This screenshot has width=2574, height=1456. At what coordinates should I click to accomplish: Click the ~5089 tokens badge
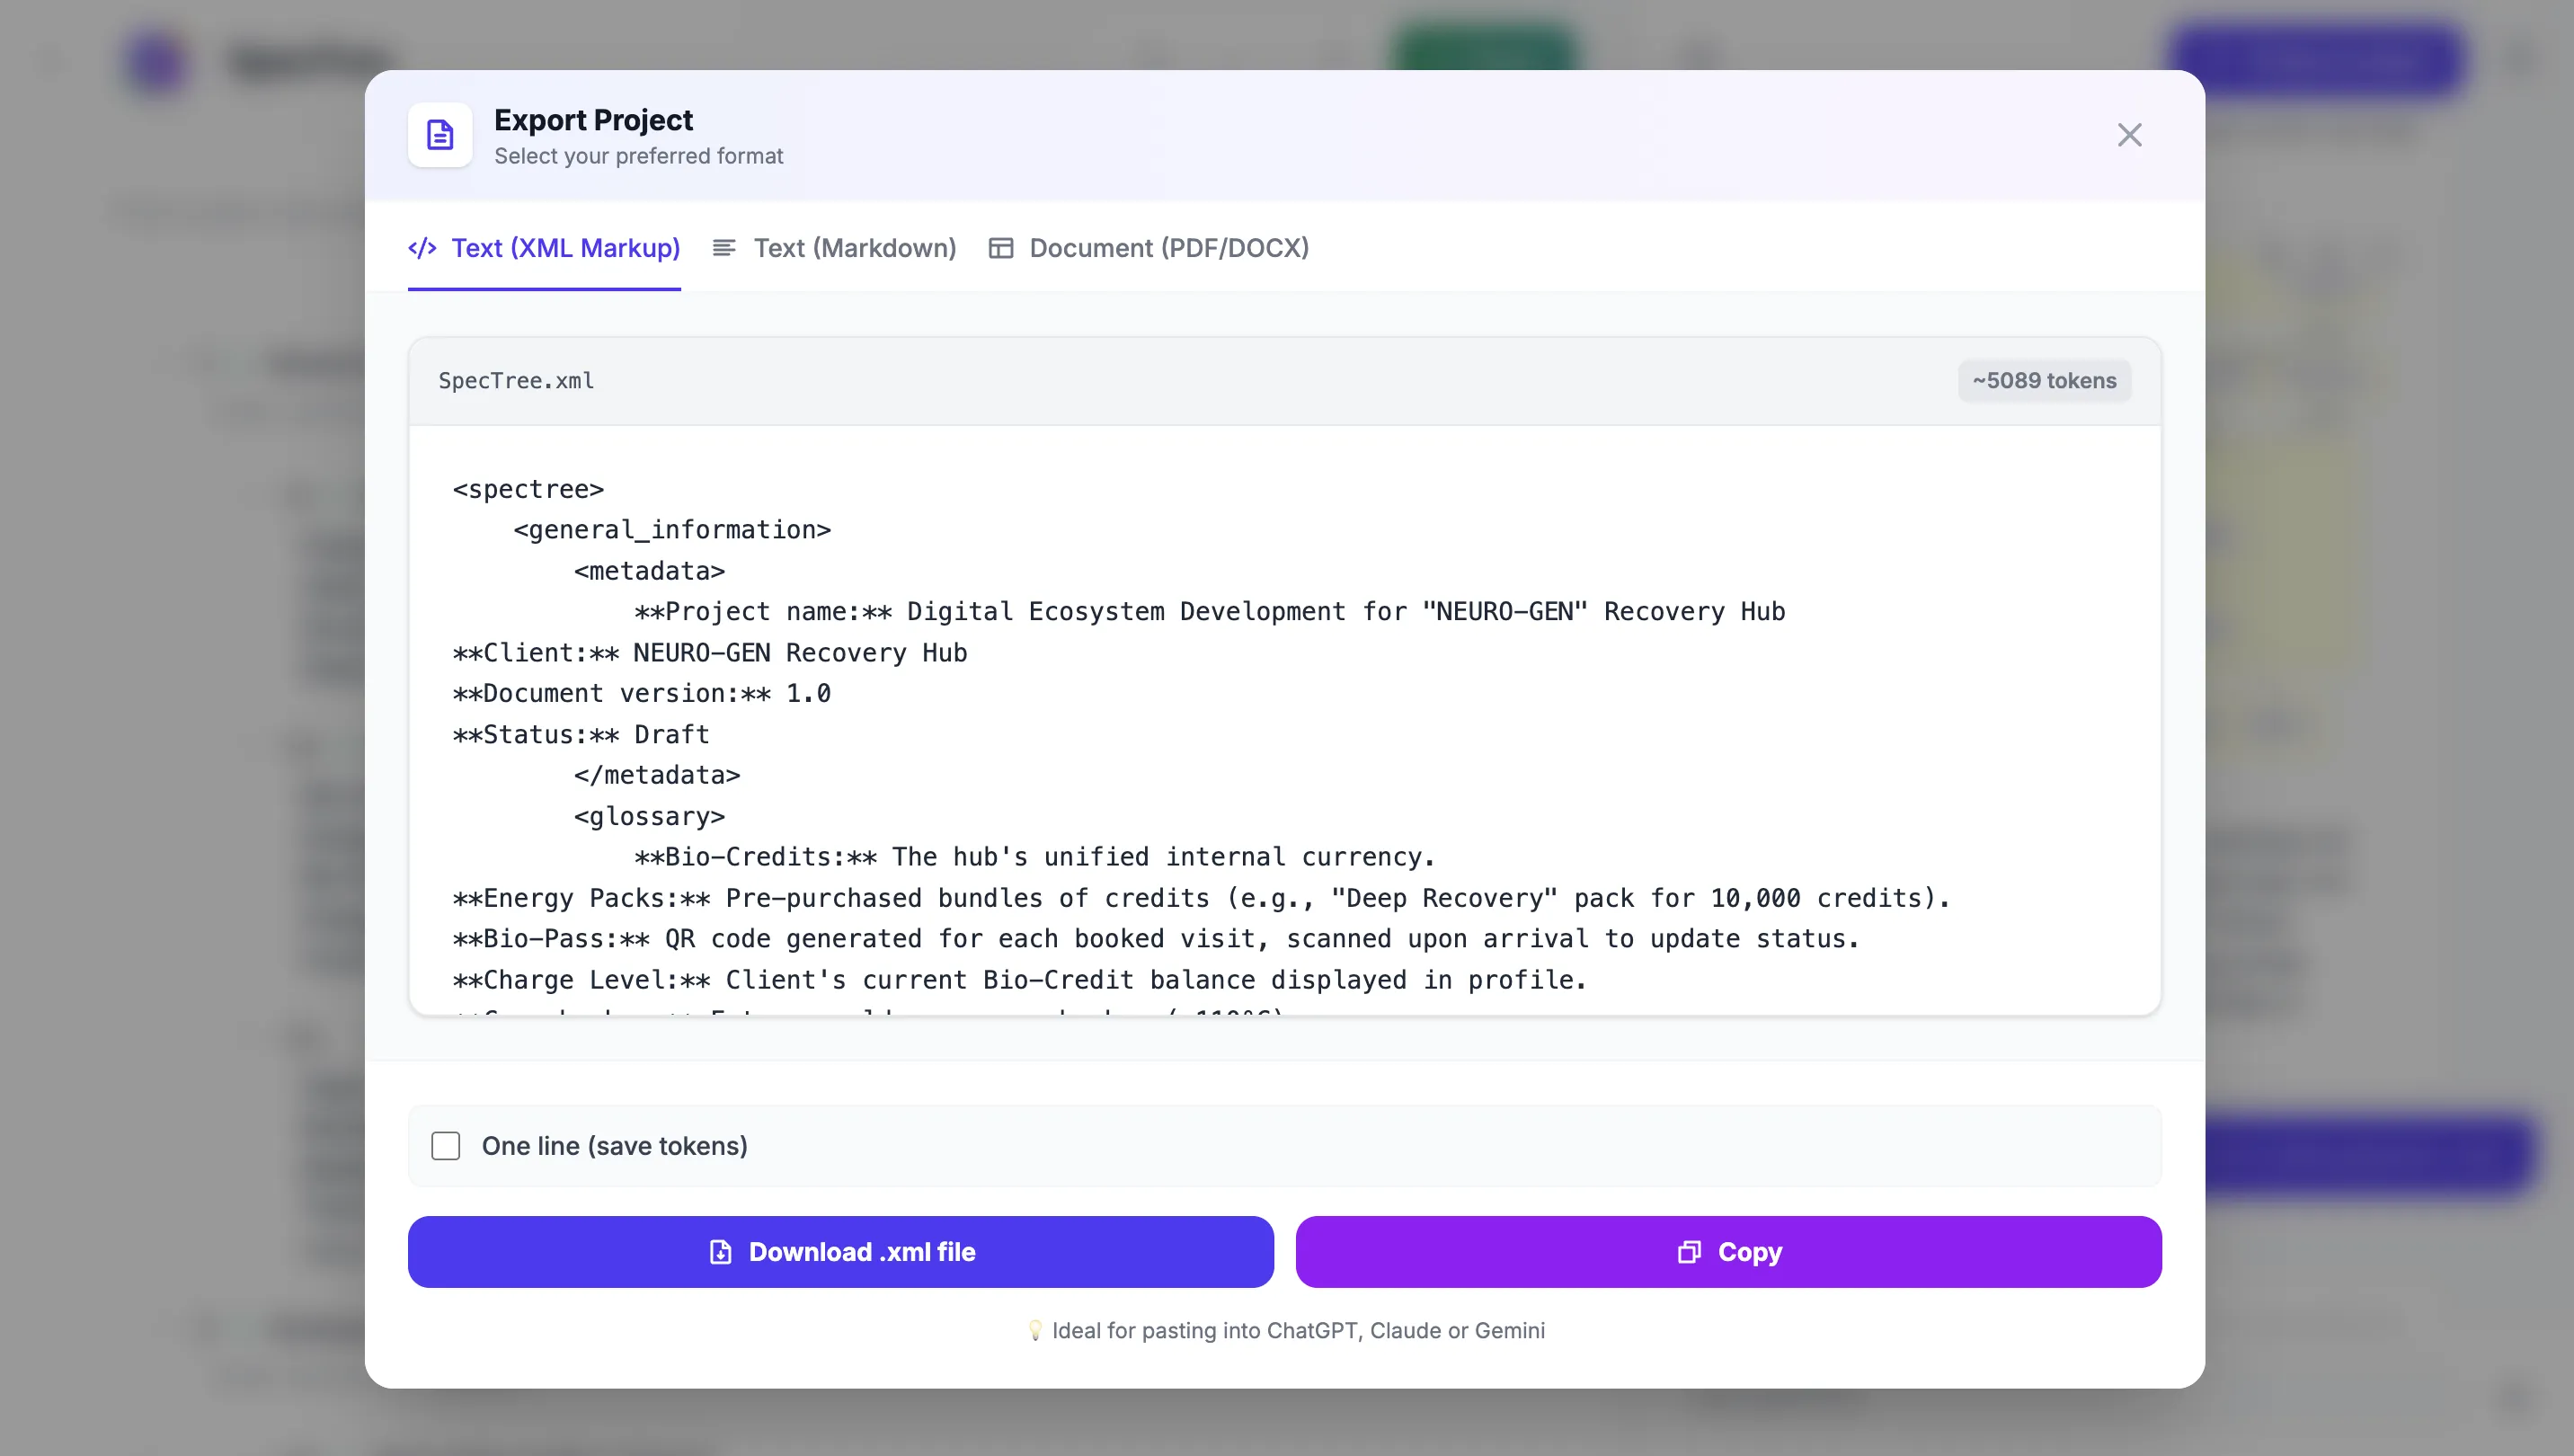click(x=2044, y=380)
